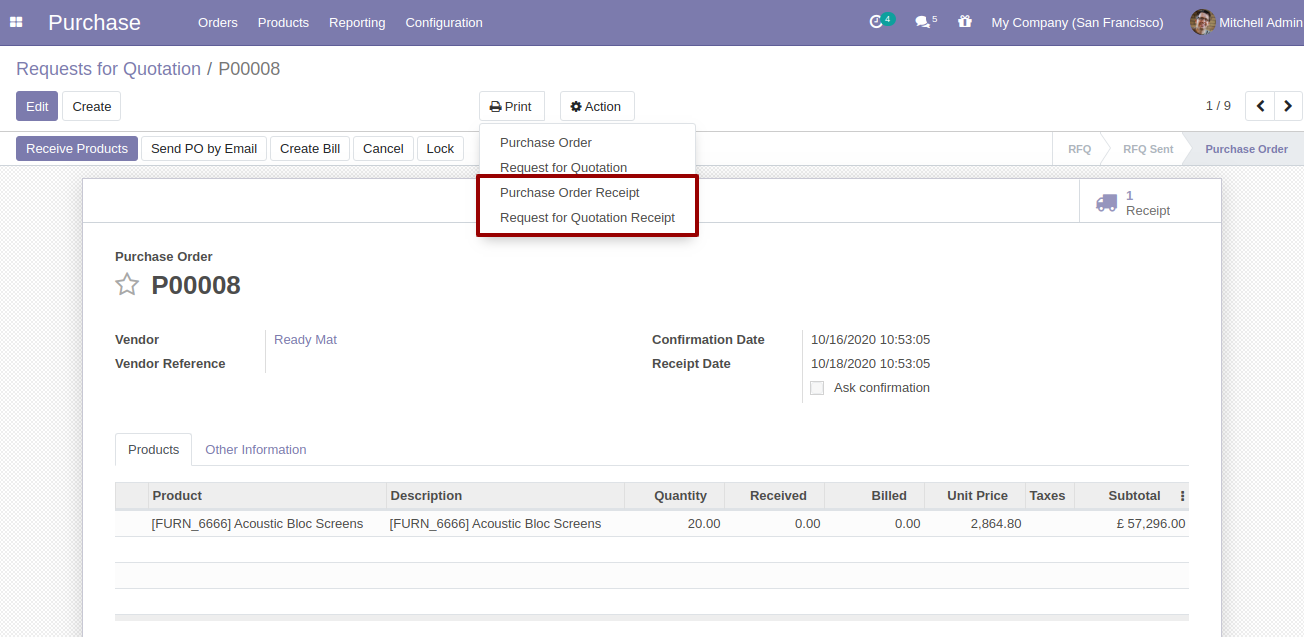Click the RFQ stage in the status bar
Image resolution: width=1304 pixels, height=637 pixels.
point(1080,148)
